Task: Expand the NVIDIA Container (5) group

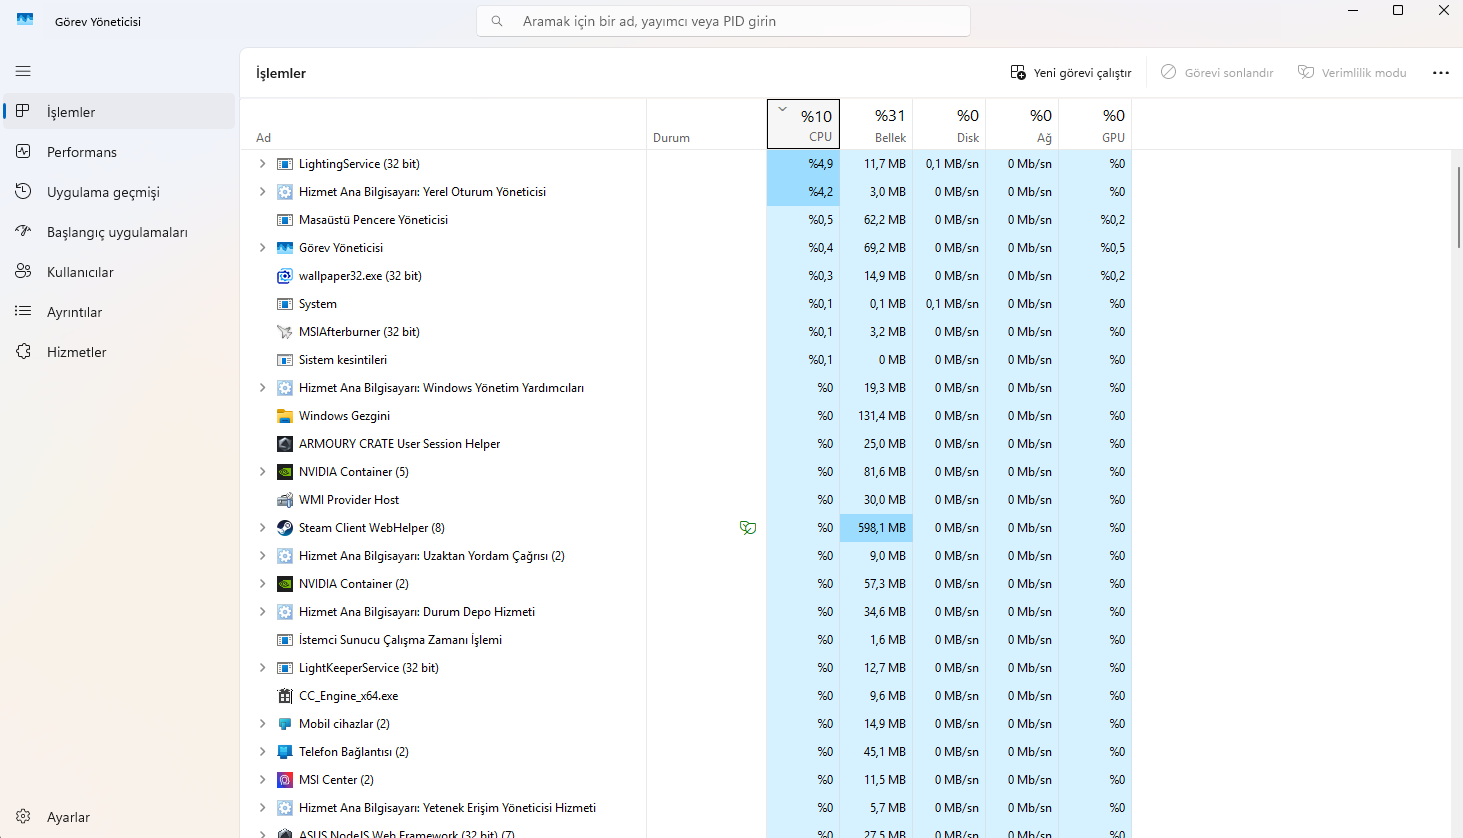Action: click(x=262, y=472)
